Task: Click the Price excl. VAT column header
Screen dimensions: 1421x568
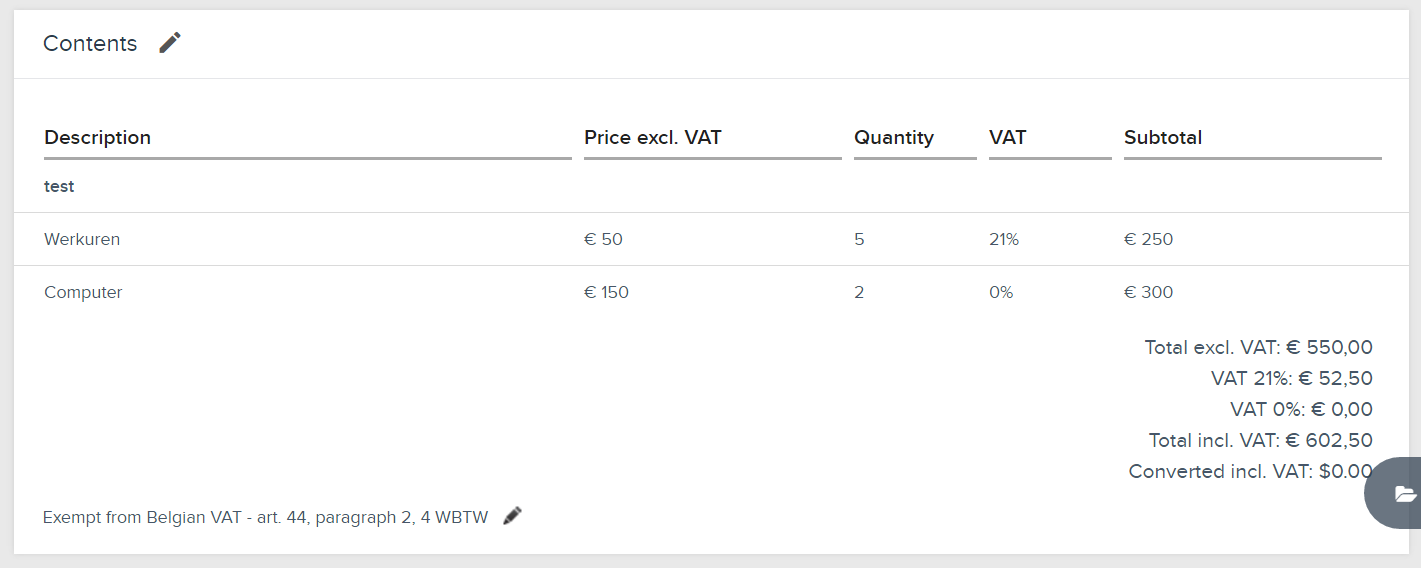Action: tap(653, 137)
